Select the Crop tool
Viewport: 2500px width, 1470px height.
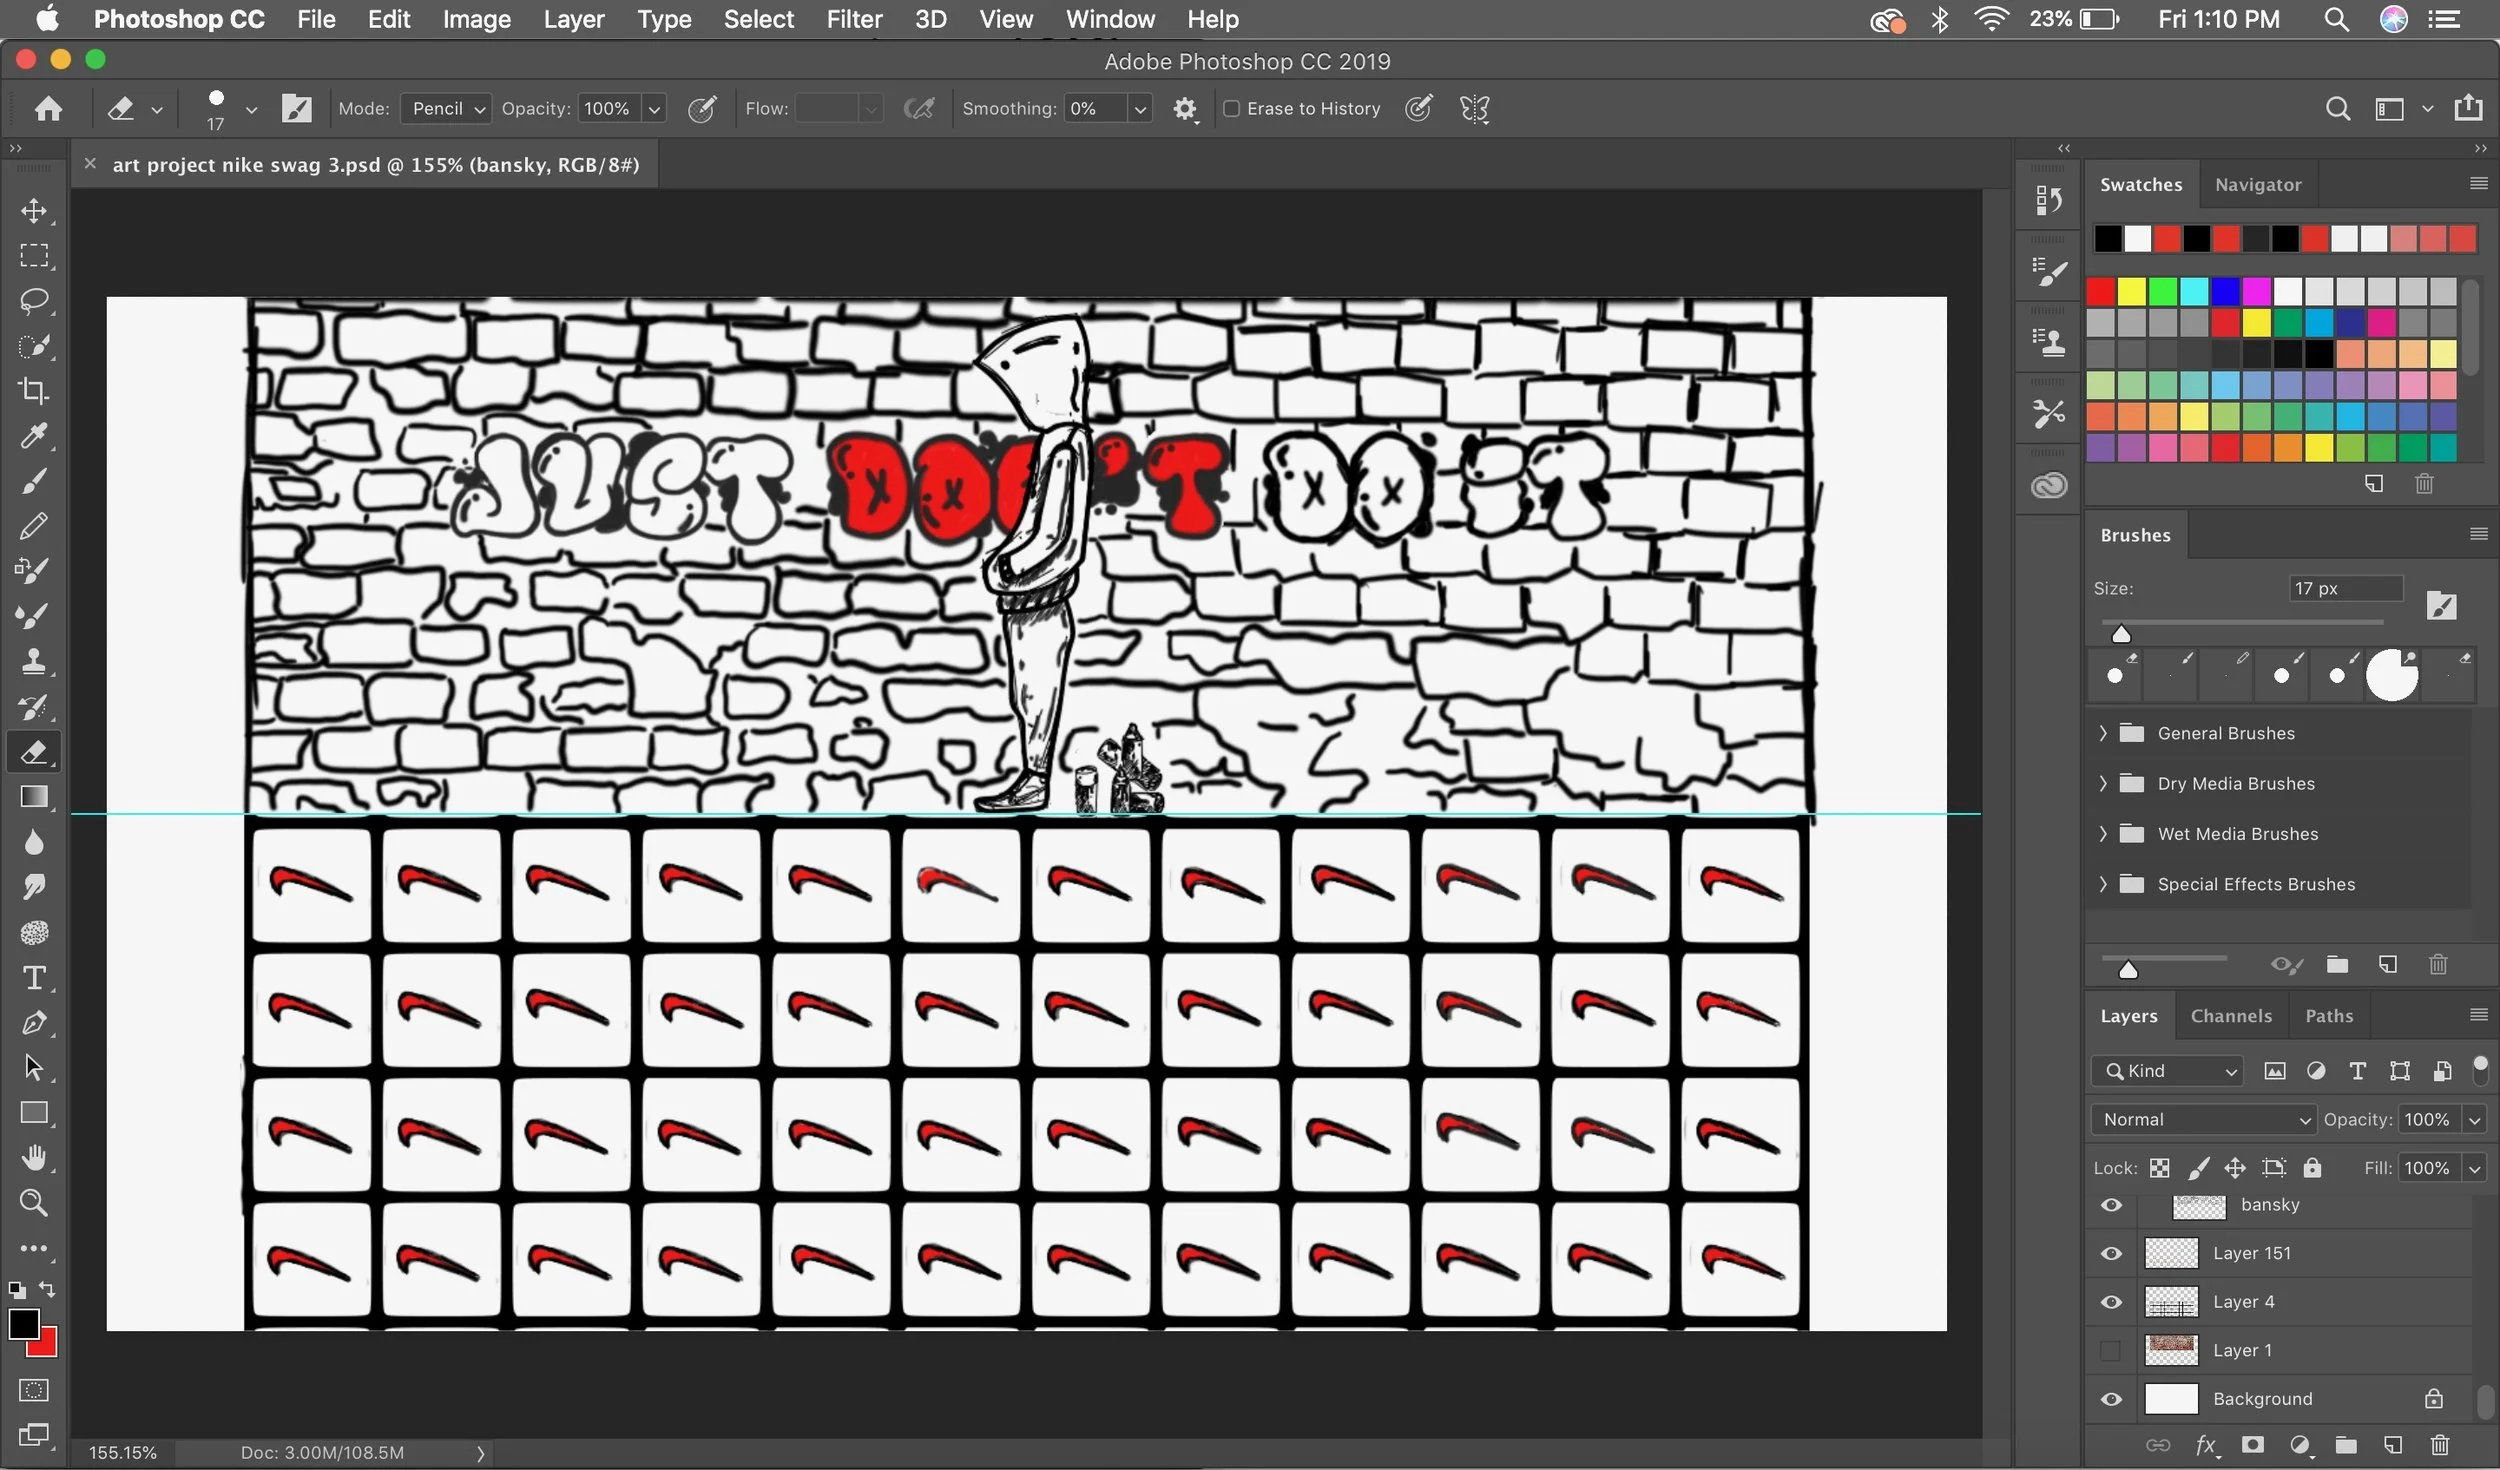tap(34, 391)
